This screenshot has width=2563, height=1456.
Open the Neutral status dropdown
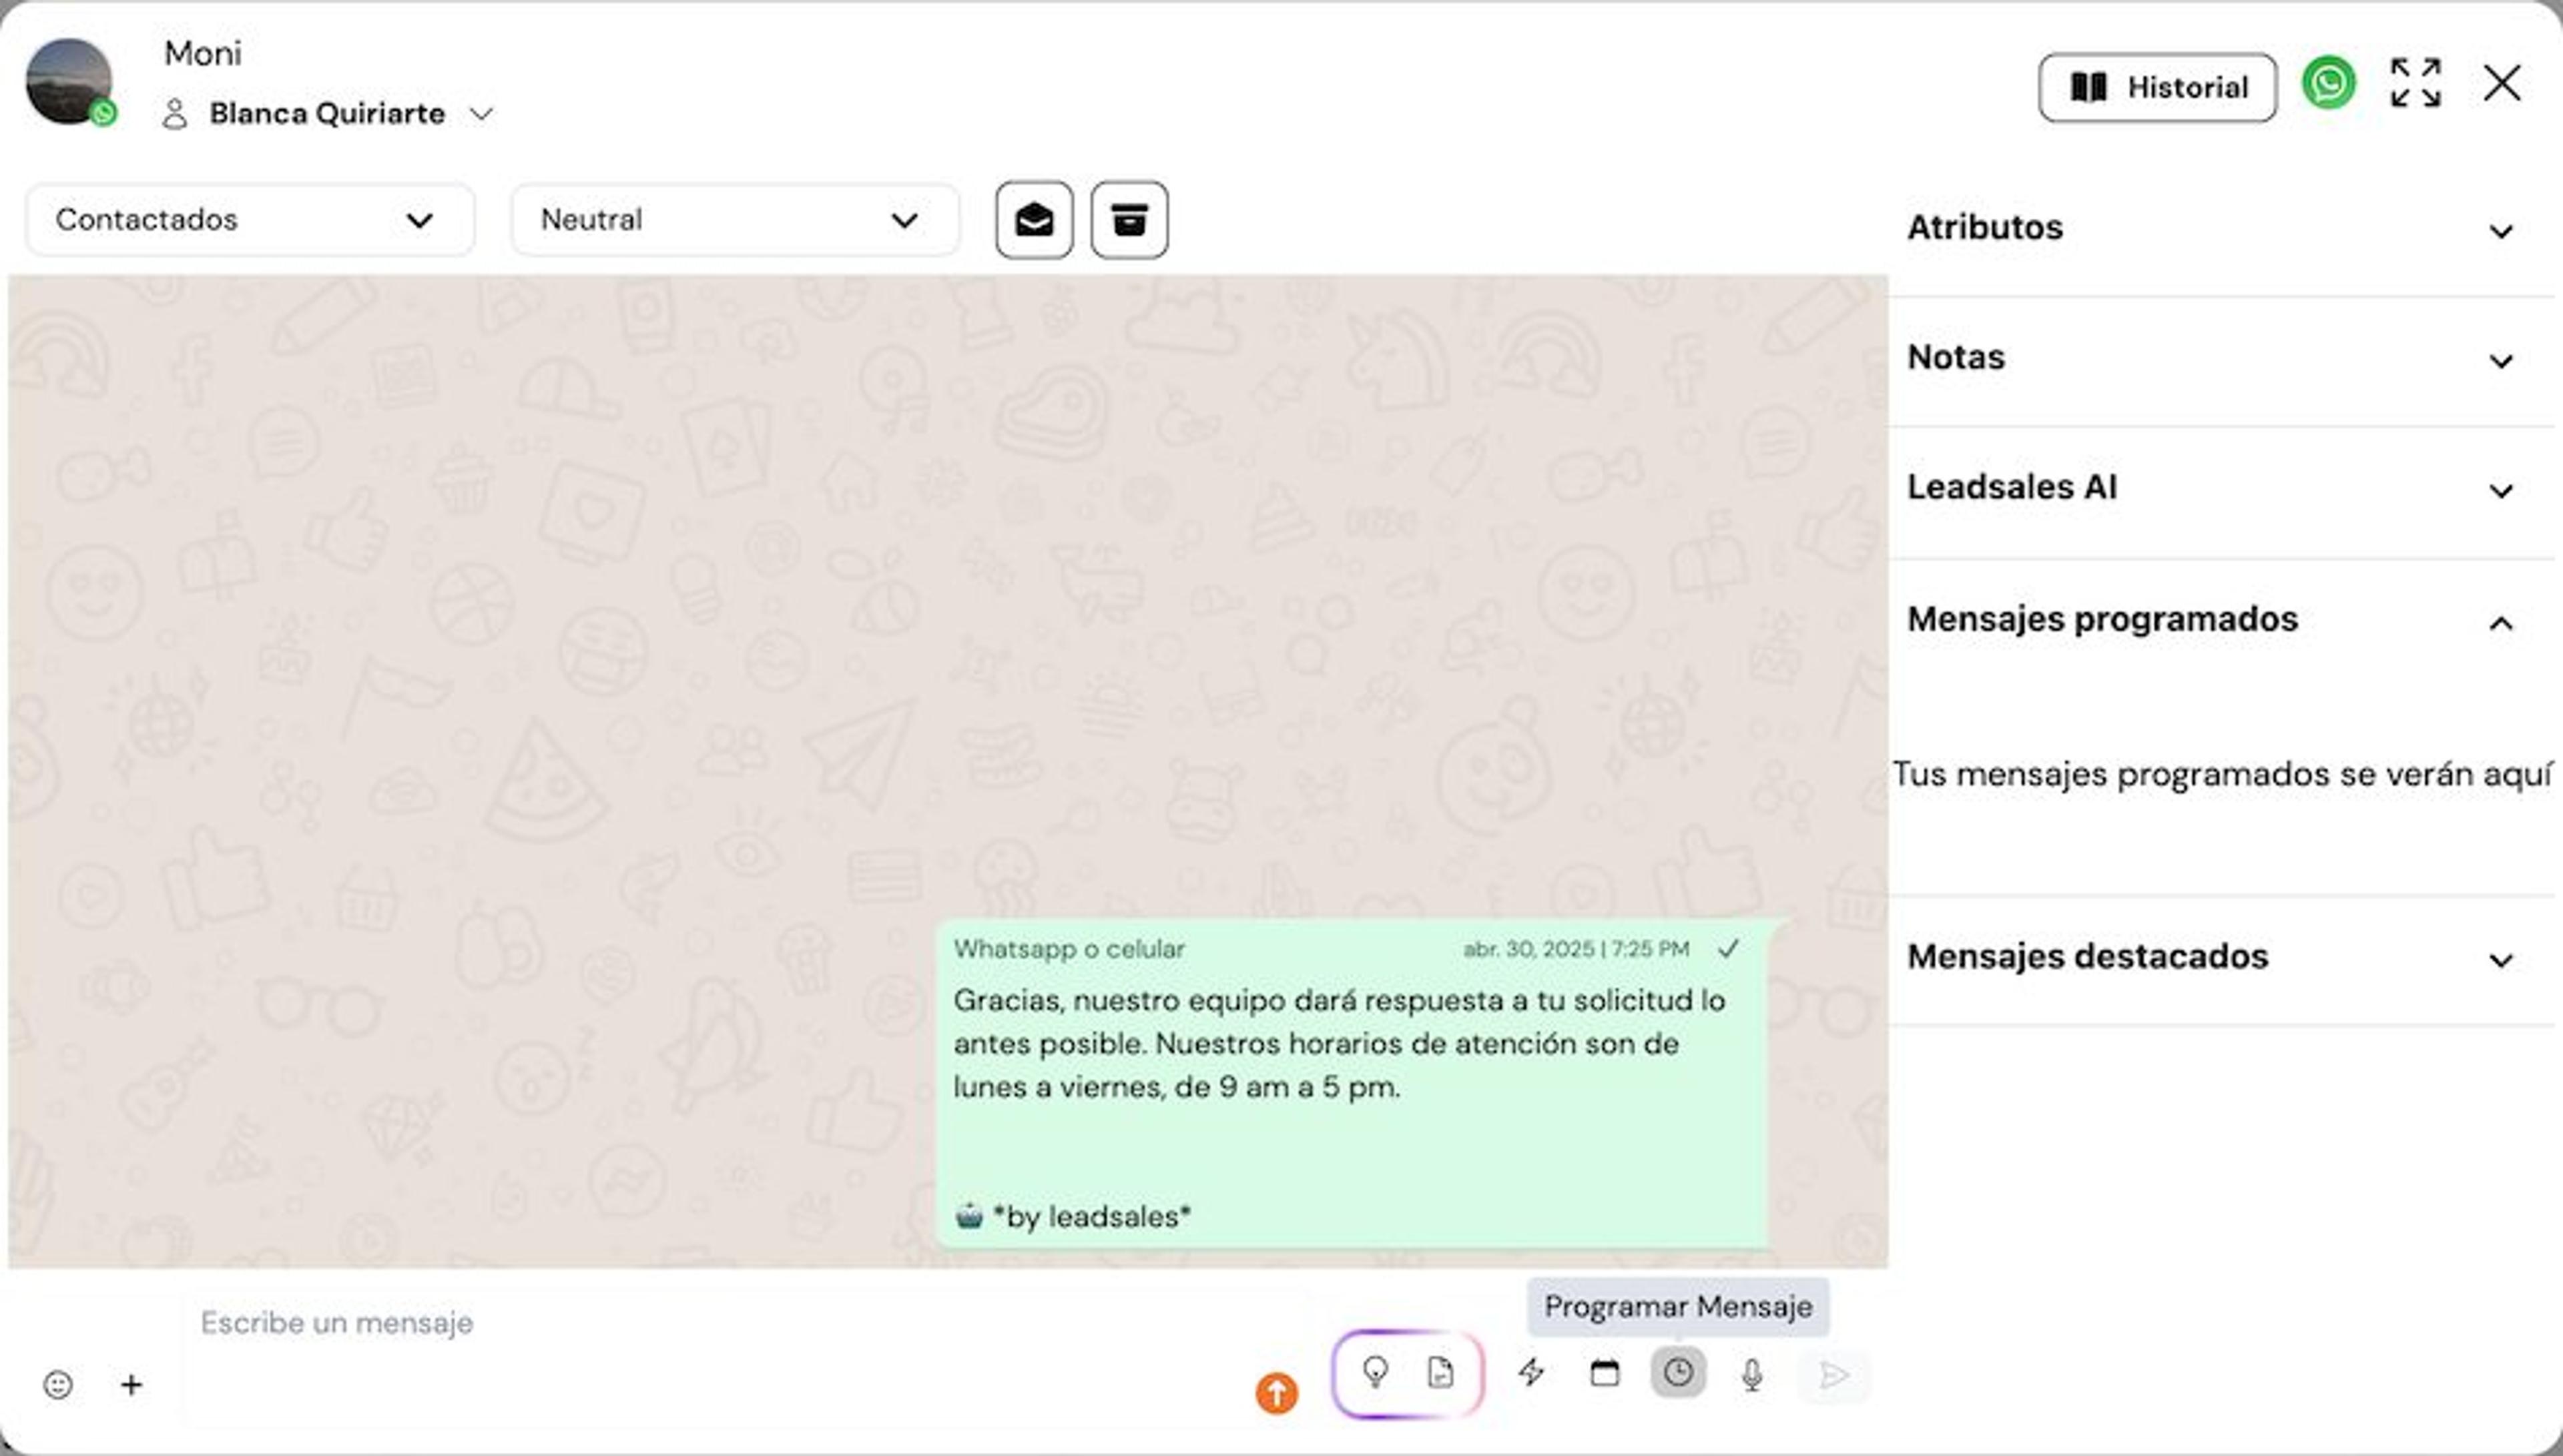[x=735, y=220]
